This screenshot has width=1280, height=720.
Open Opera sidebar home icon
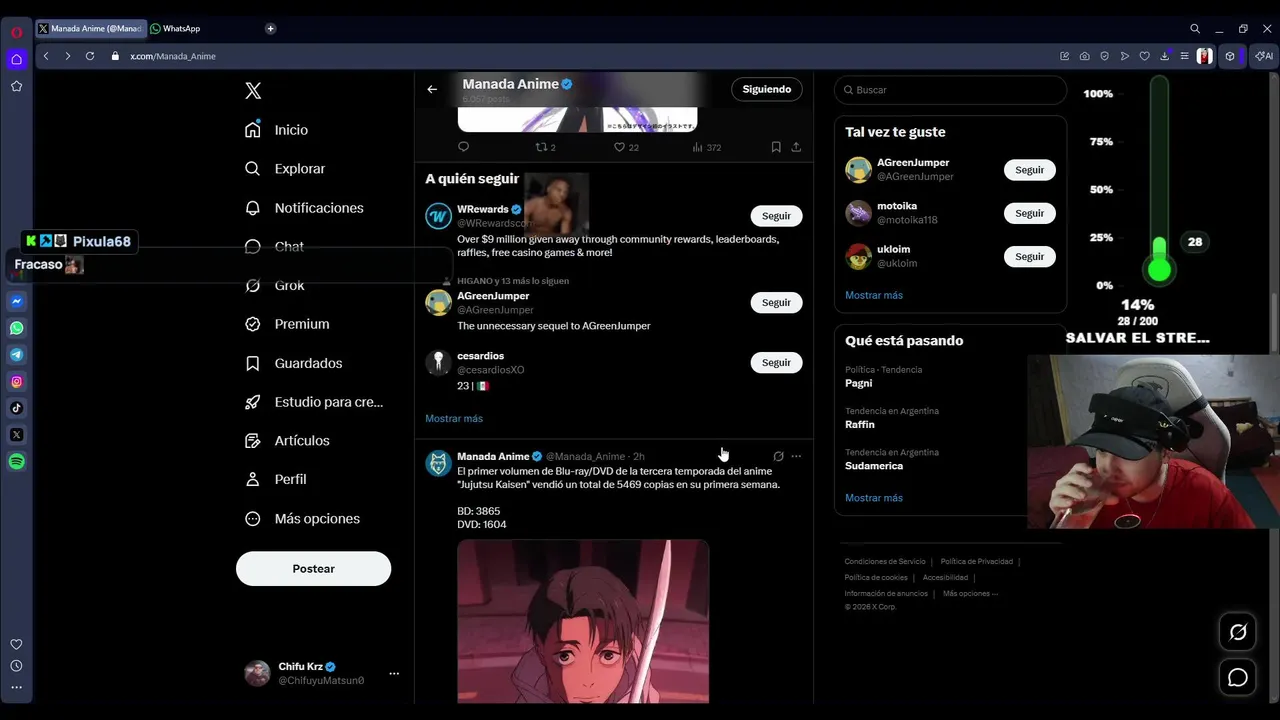pos(17,59)
